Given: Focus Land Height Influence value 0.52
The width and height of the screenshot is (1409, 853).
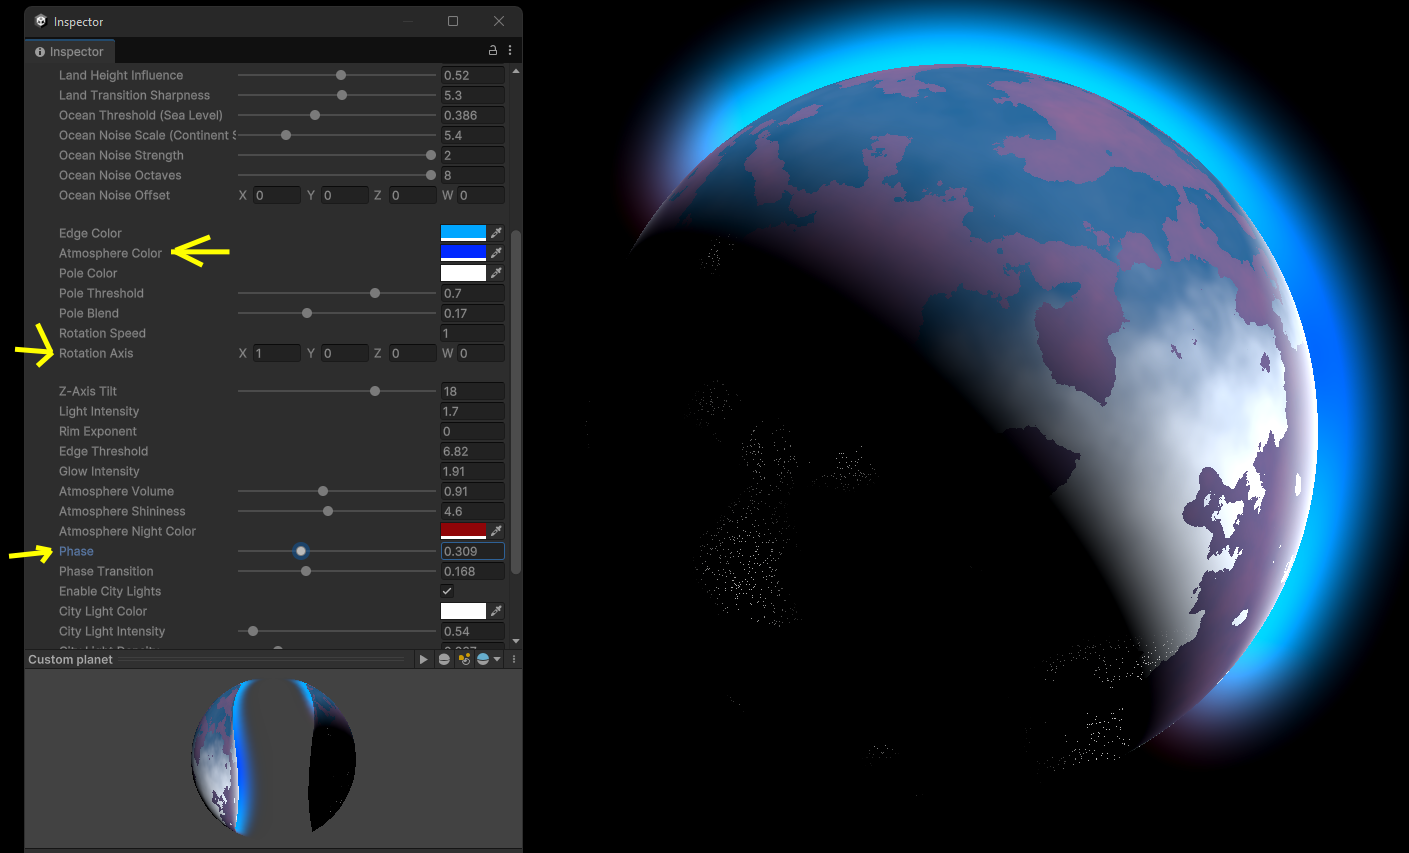Looking at the screenshot, I should click(472, 75).
